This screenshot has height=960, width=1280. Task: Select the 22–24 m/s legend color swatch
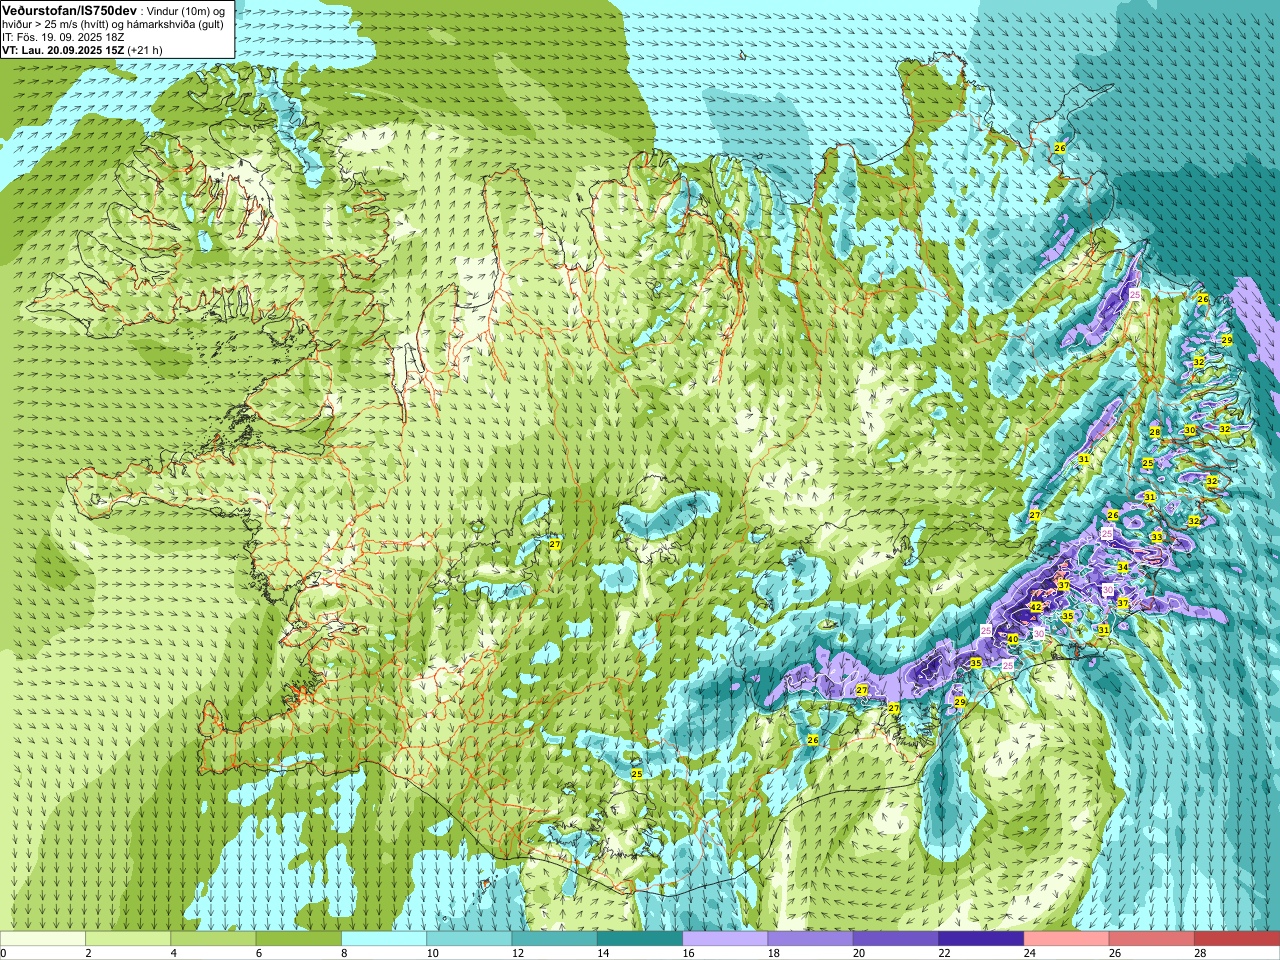click(981, 939)
